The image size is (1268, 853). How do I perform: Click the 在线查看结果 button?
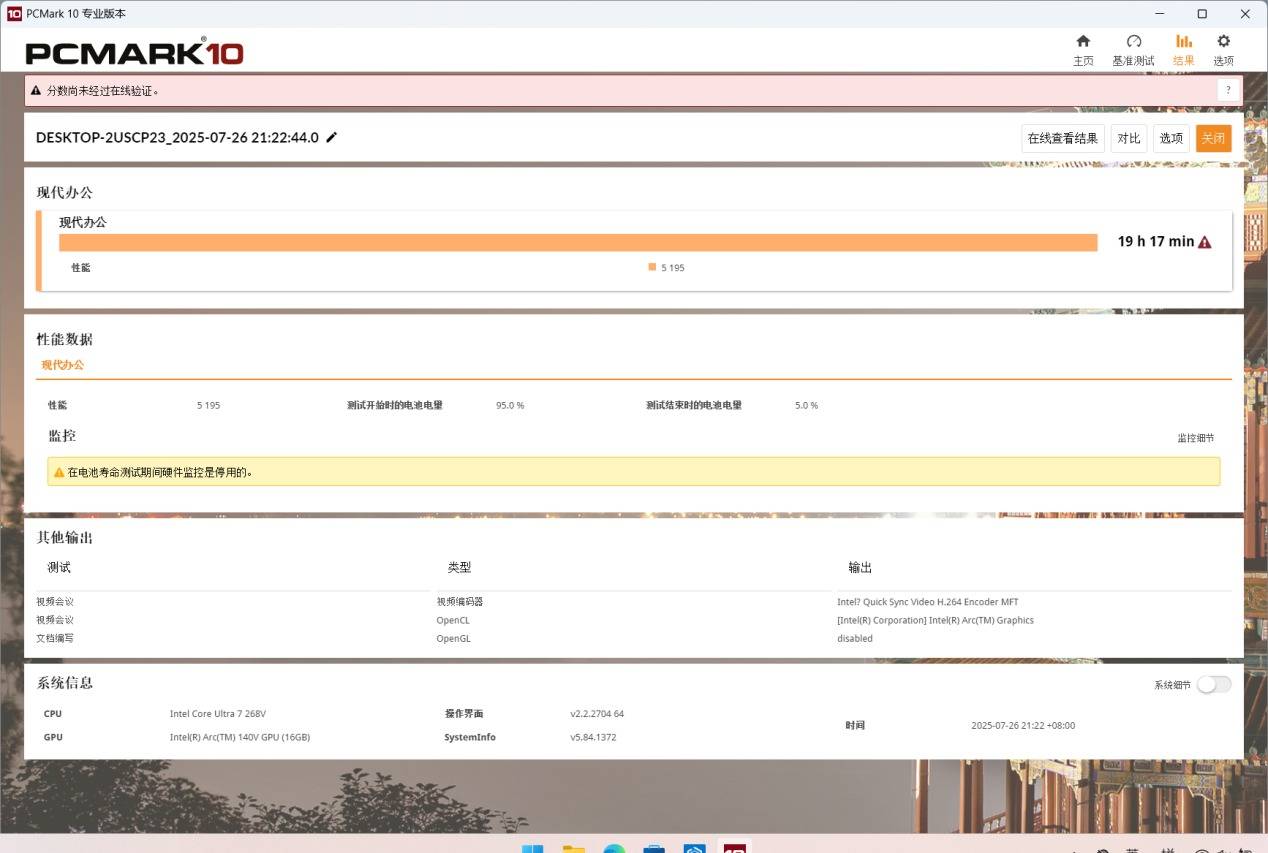(x=1062, y=139)
